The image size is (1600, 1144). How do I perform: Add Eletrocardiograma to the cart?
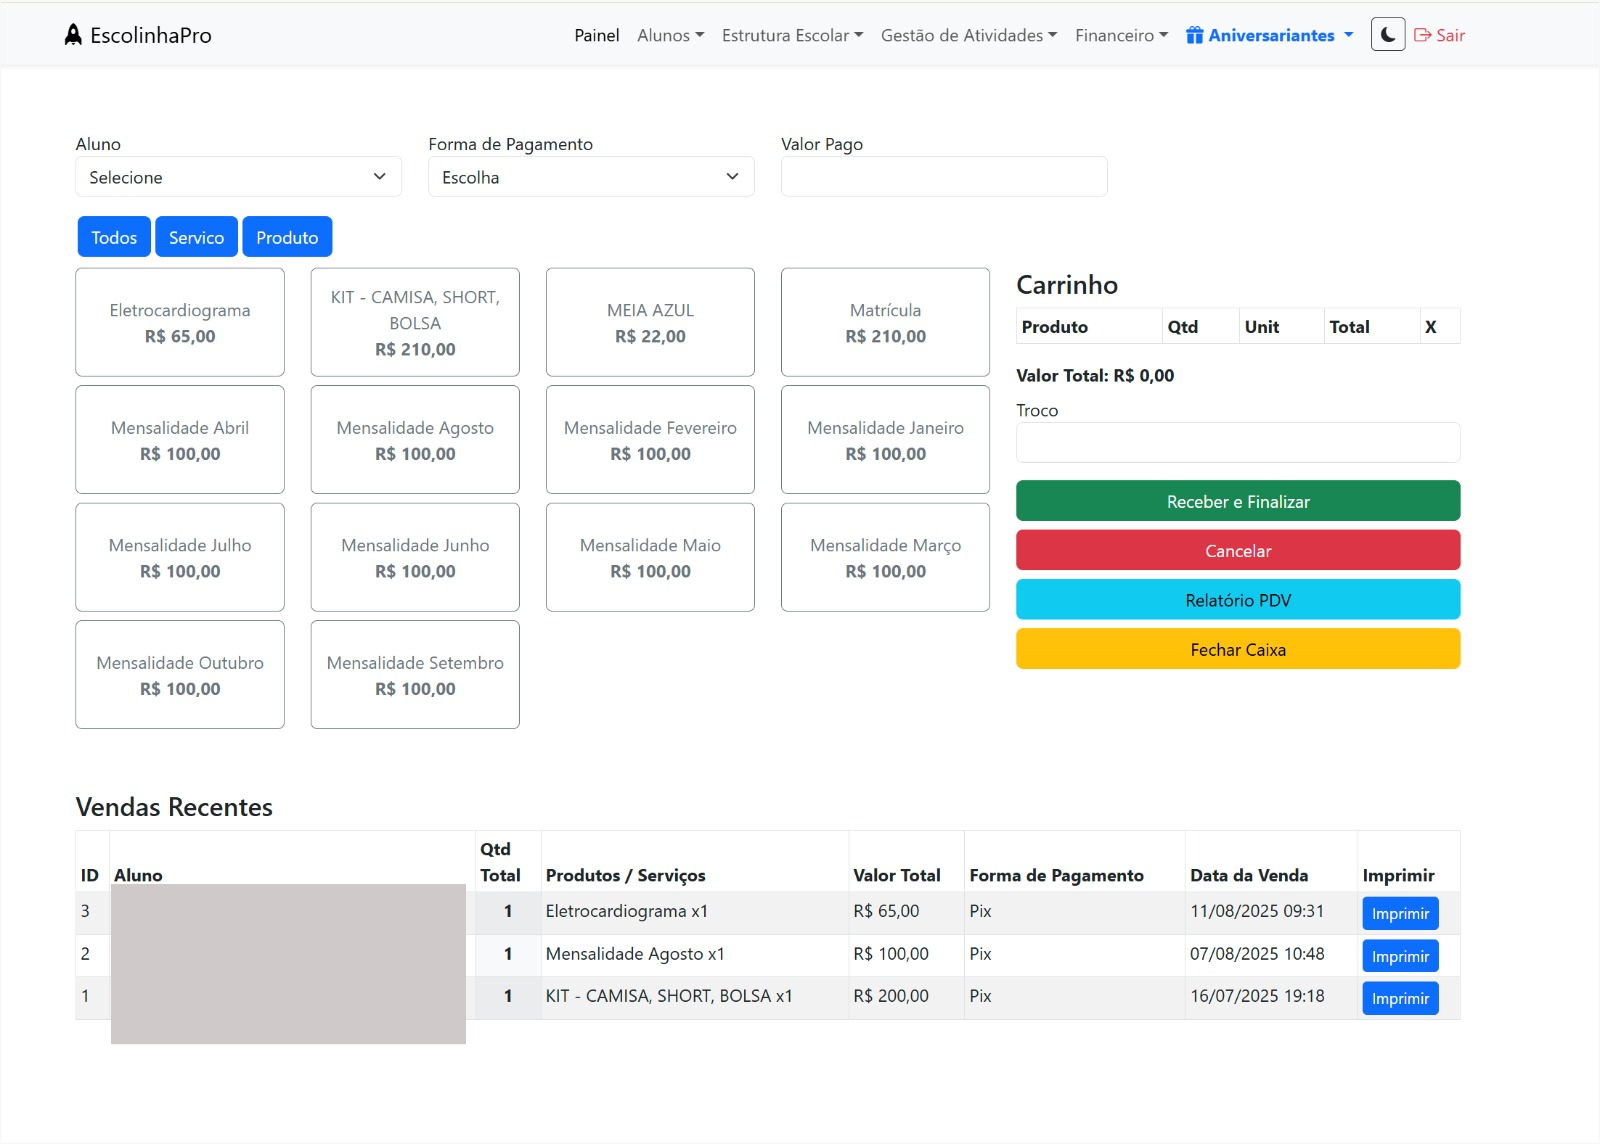(180, 322)
